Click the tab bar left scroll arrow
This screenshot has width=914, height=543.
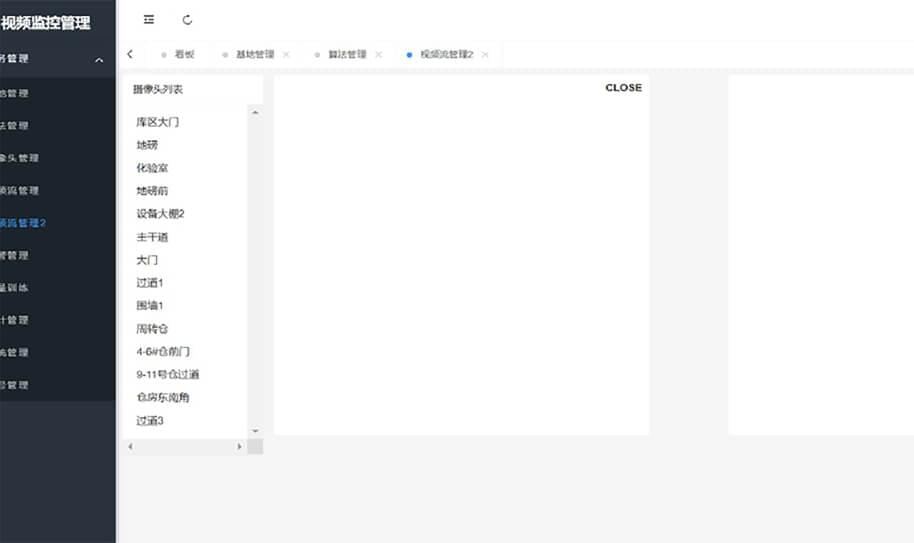pyautogui.click(x=130, y=55)
